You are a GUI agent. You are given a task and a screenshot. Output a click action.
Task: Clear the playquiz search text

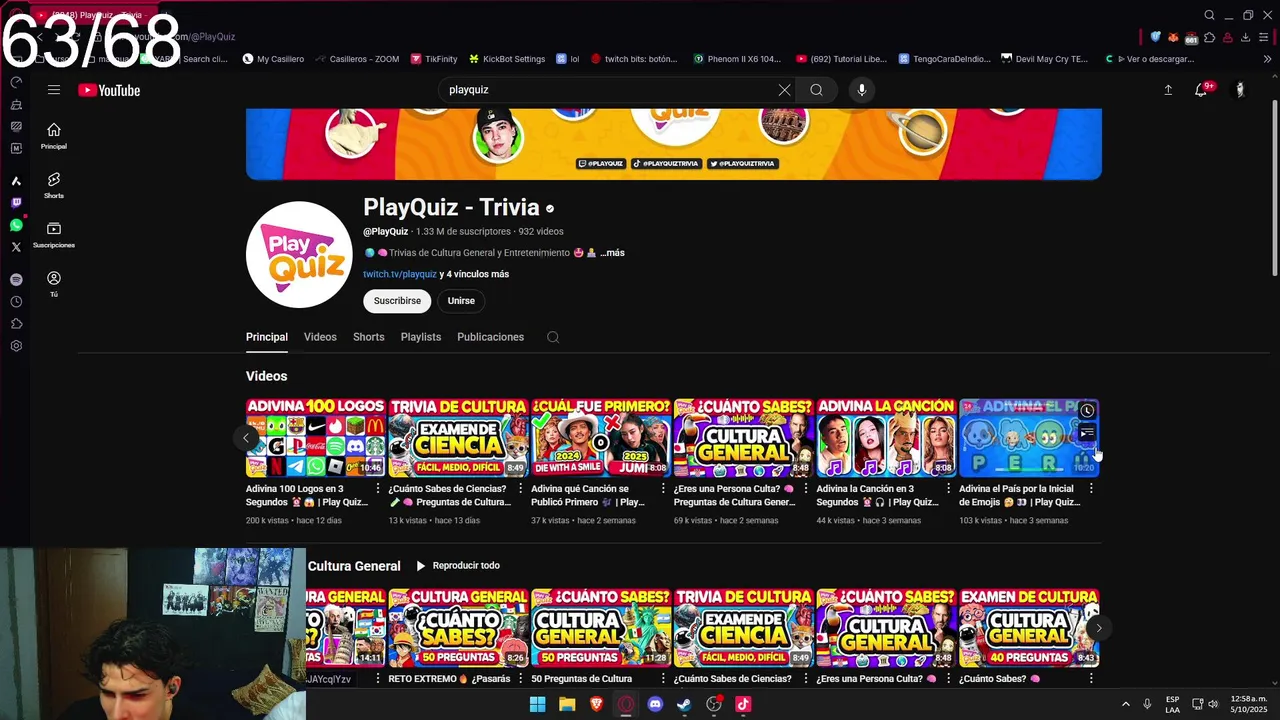point(784,90)
